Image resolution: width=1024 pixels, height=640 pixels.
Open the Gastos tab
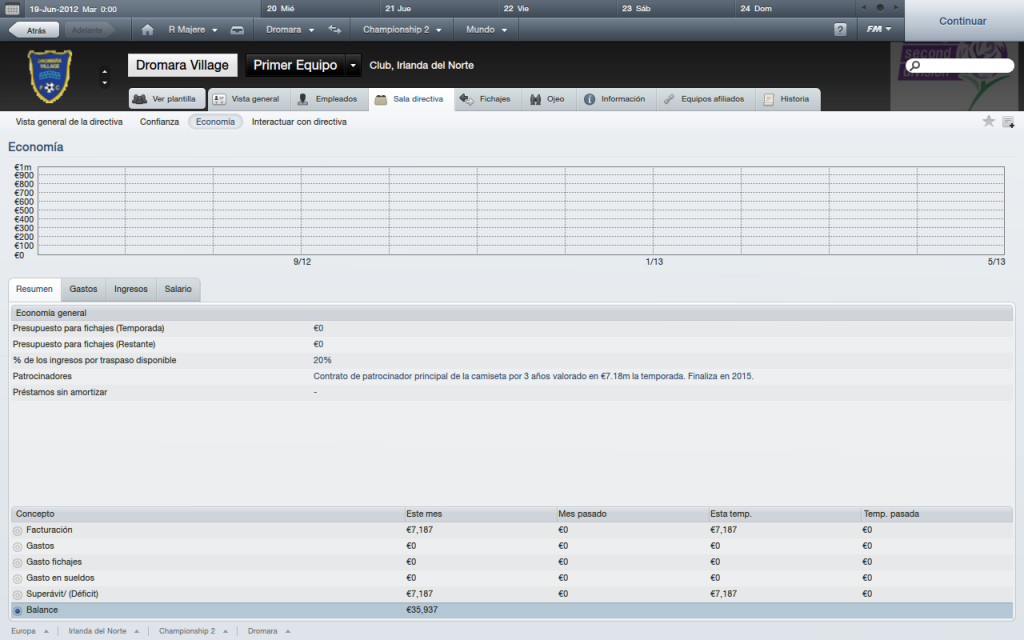coord(83,289)
